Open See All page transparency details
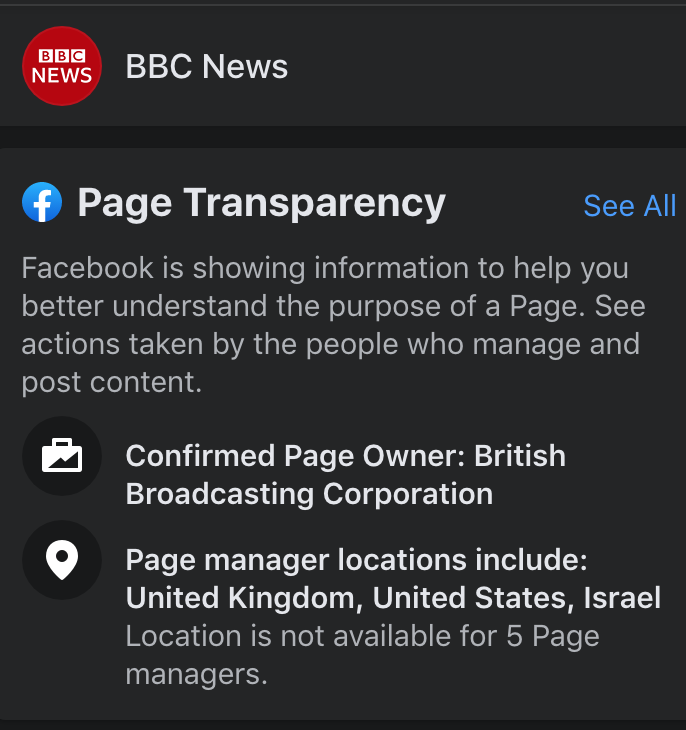 tap(630, 205)
